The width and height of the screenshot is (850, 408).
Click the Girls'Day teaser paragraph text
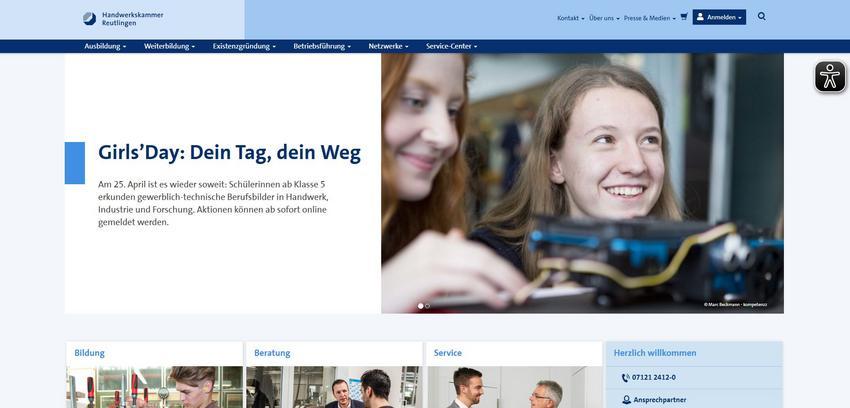pos(212,203)
